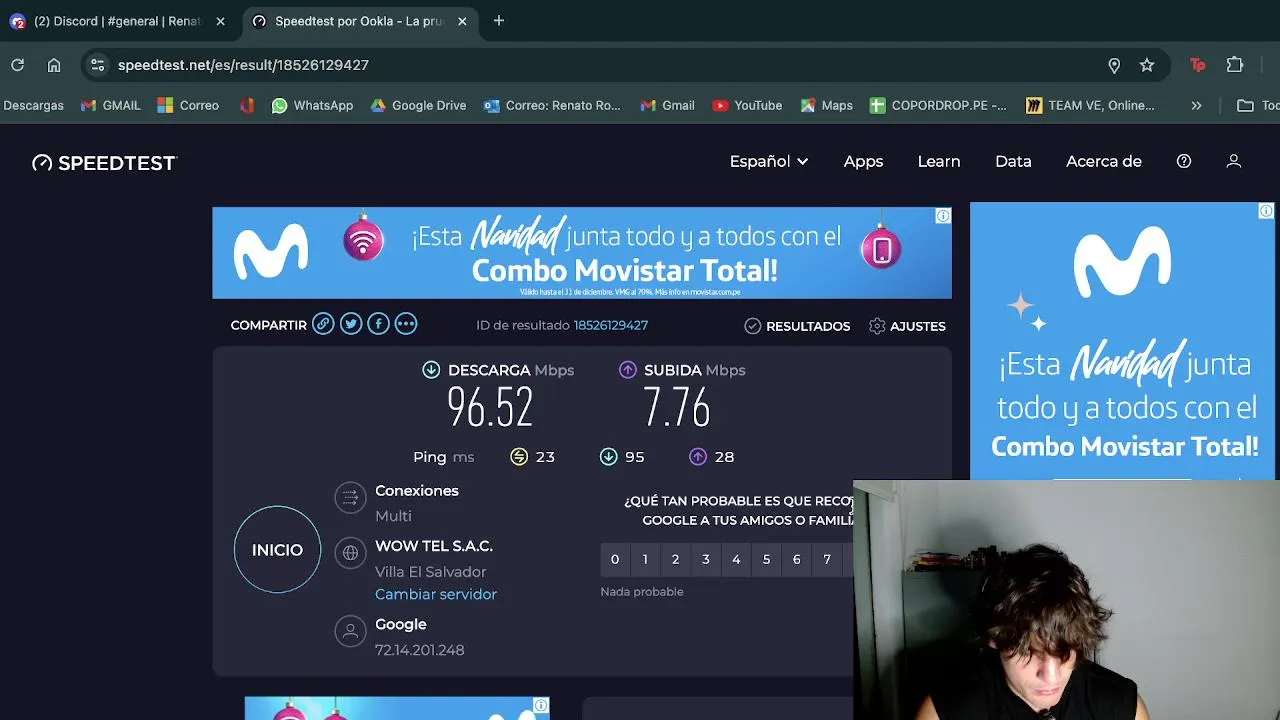
Task: Open COPORDROP.PE bookmark
Action: click(x=938, y=105)
